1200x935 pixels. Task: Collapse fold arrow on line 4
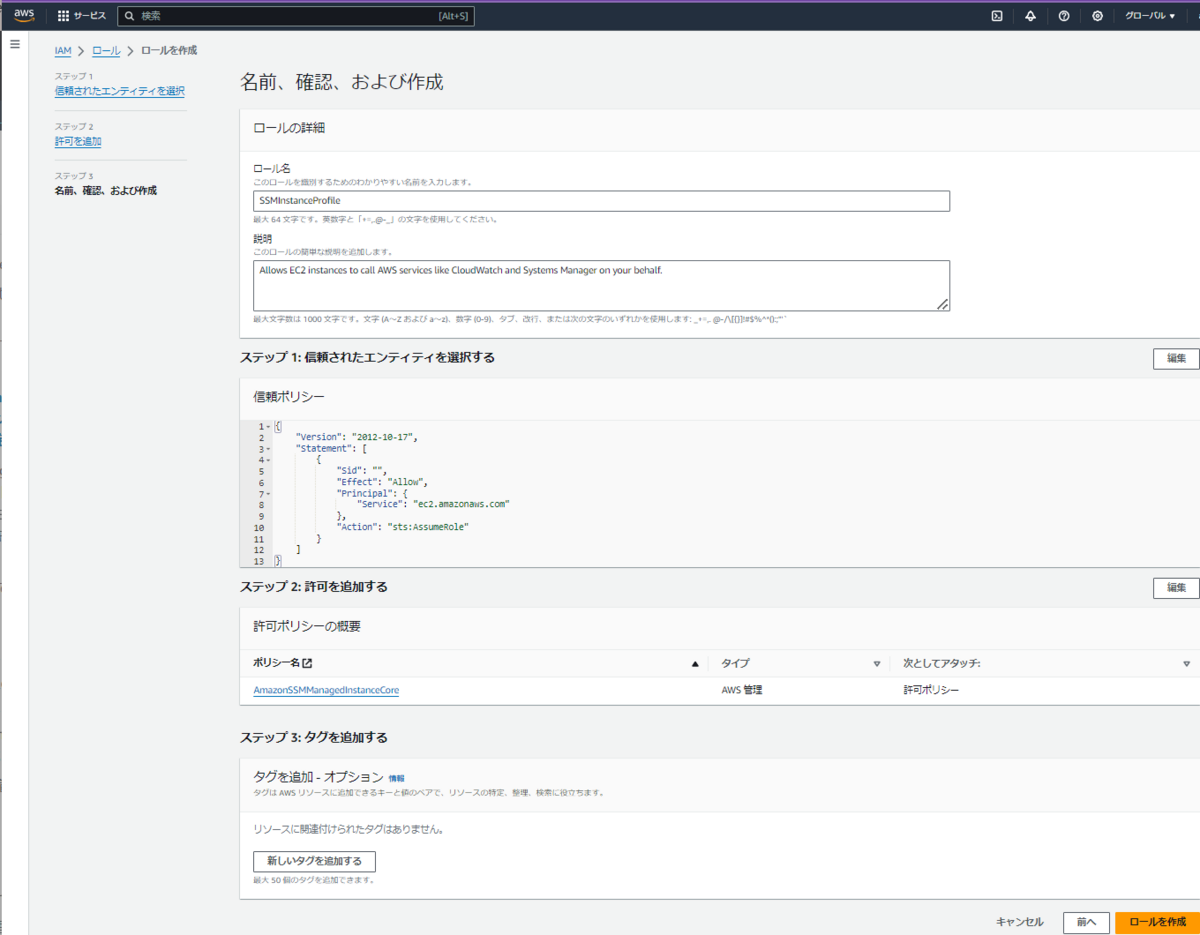tap(268, 460)
